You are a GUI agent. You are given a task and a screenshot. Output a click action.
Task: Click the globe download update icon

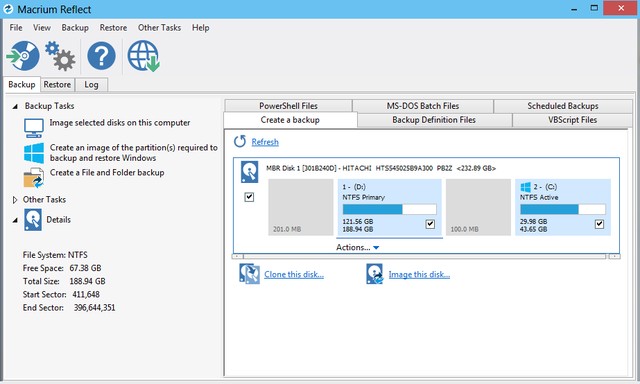[144, 56]
